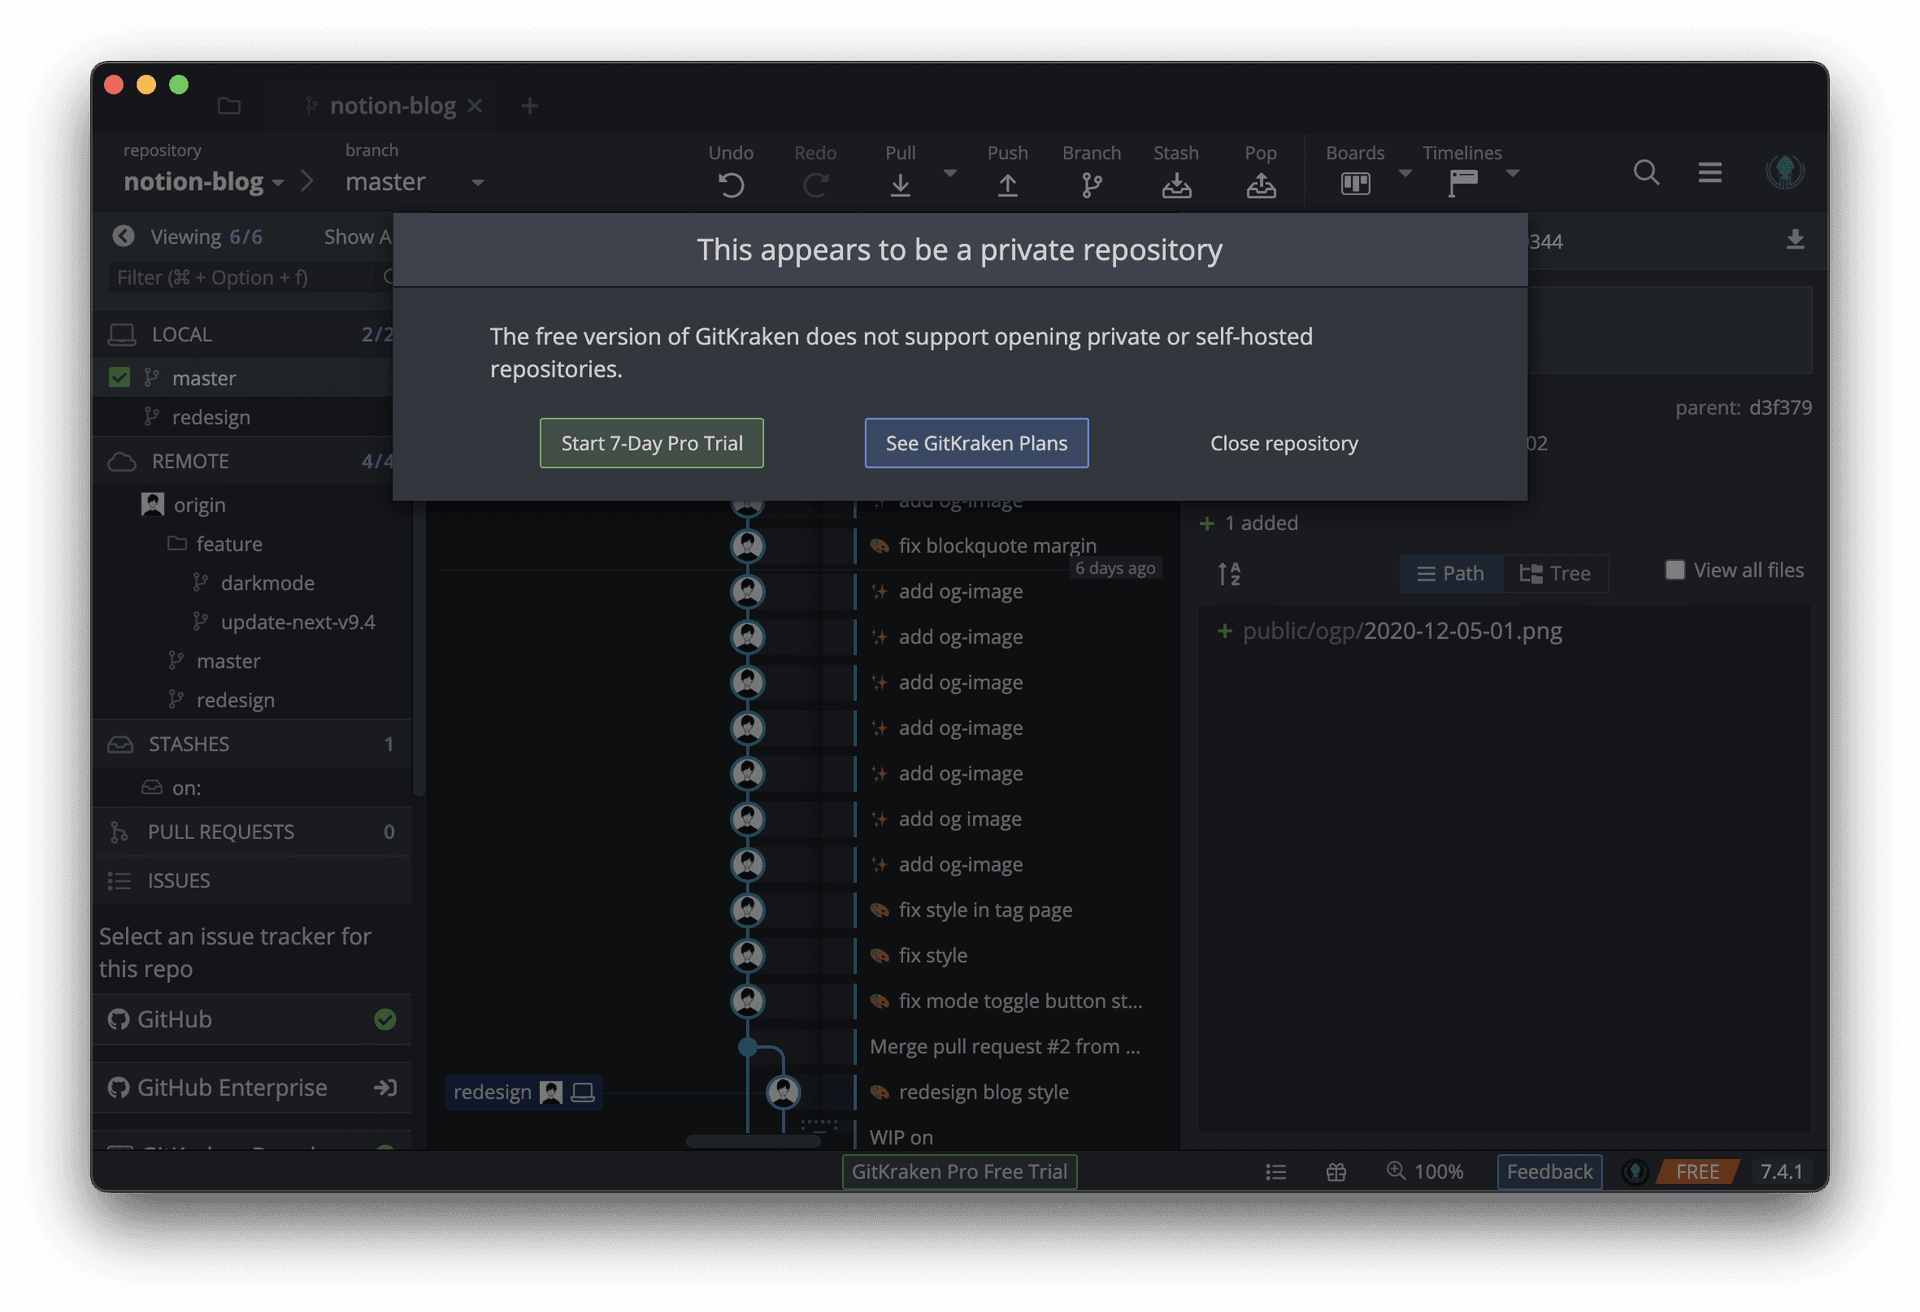Open the Timelines flag icon
The image size is (1920, 1312).
pos(1462,183)
